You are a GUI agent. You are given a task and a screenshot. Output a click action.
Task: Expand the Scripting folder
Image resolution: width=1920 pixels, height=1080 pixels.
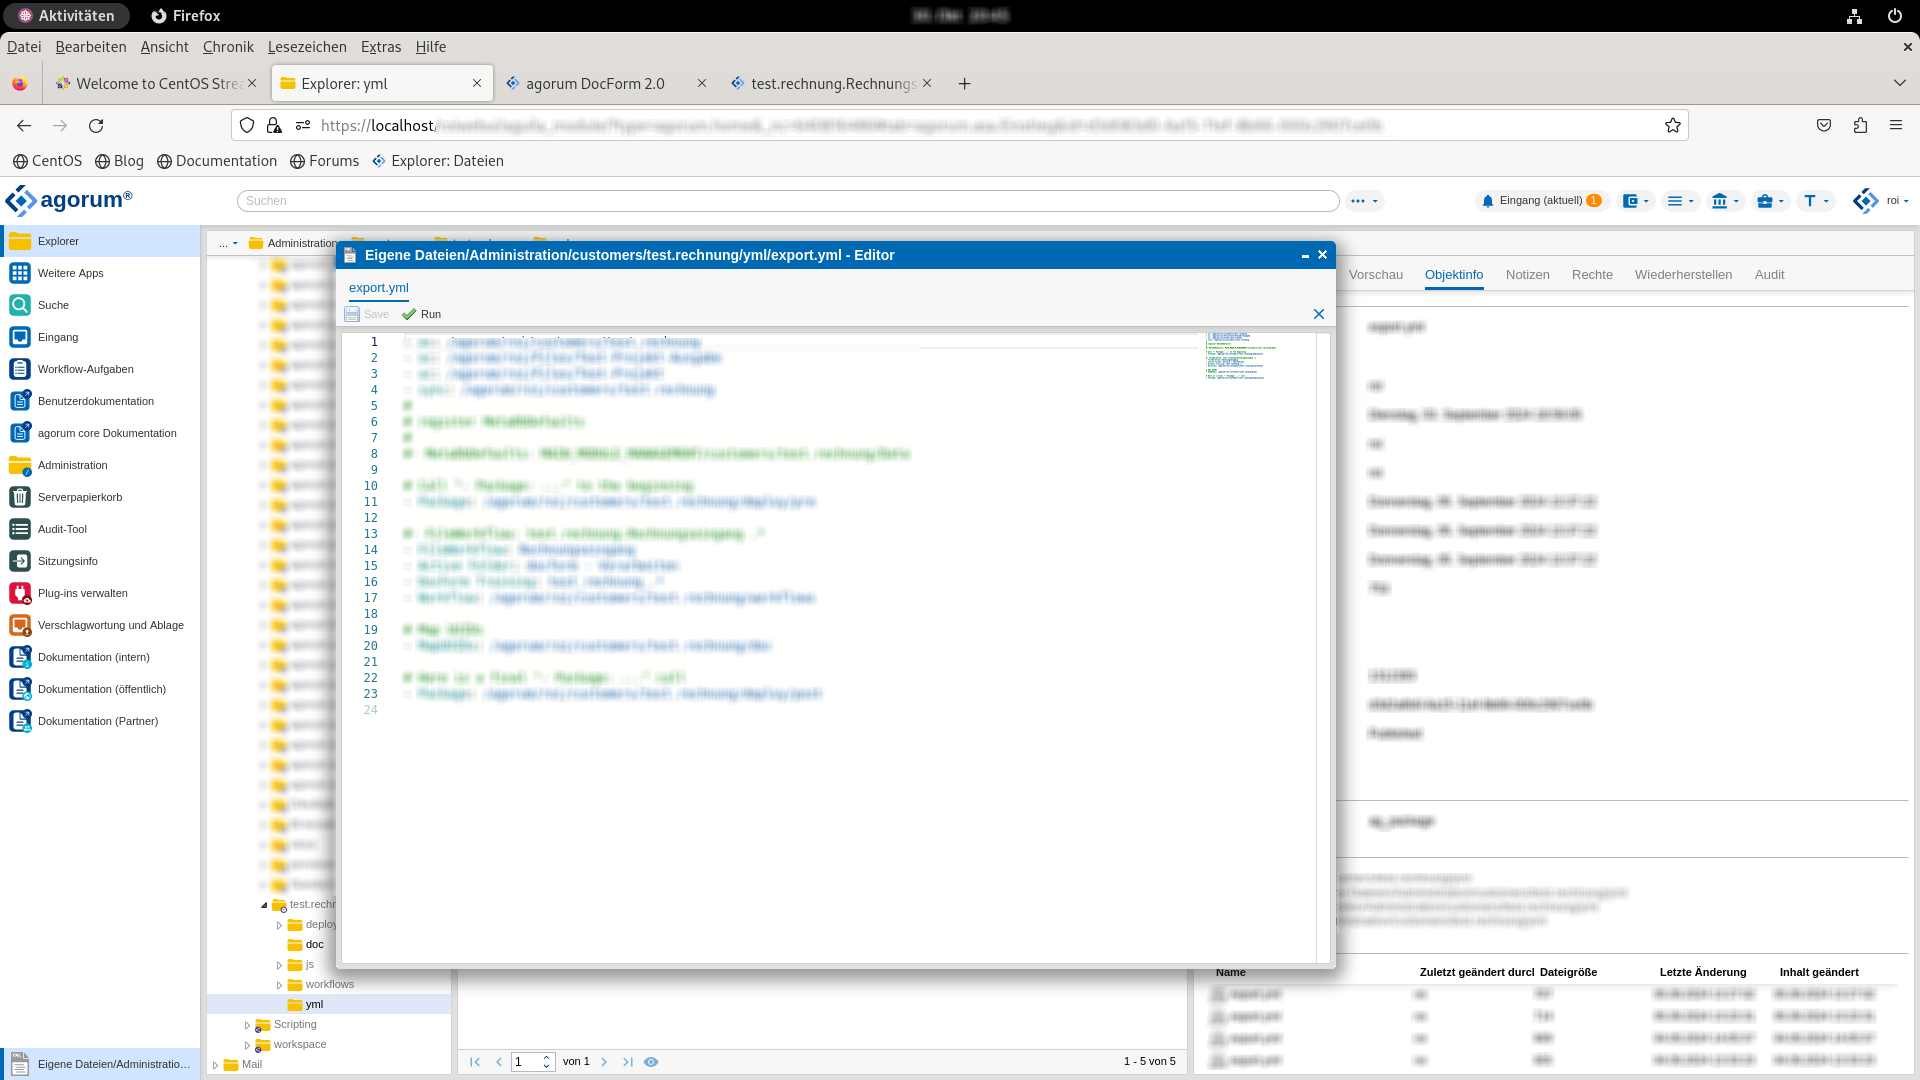click(x=248, y=1025)
